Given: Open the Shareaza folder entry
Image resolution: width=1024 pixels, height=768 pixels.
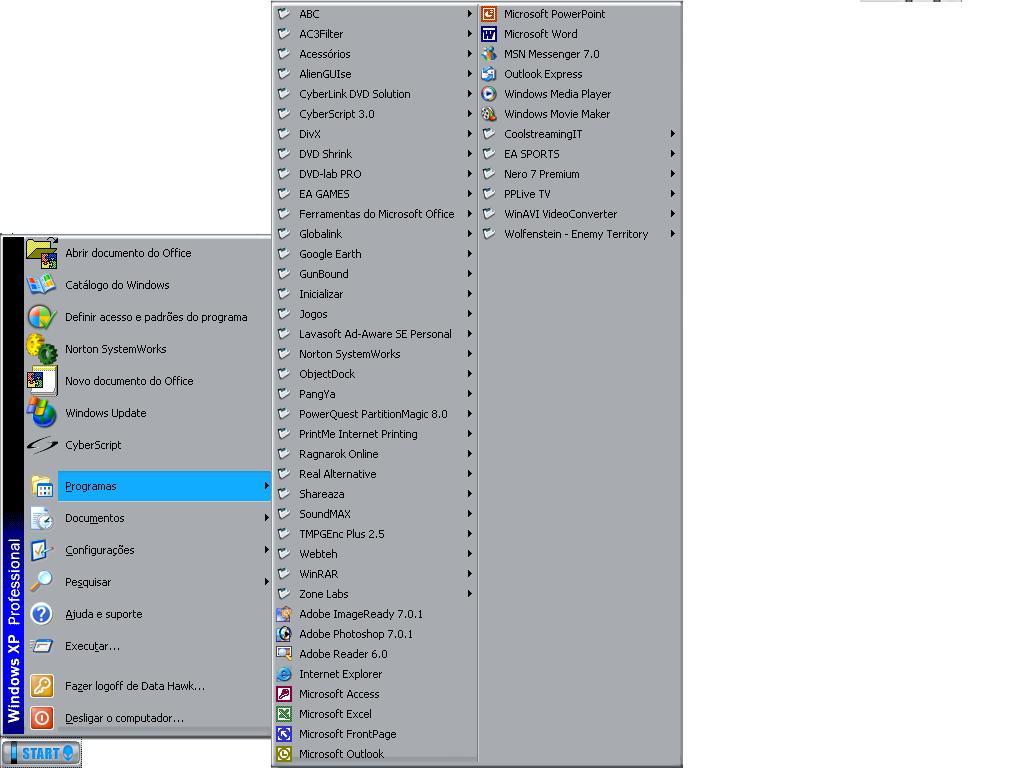Looking at the screenshot, I should pyautogui.click(x=376, y=494).
